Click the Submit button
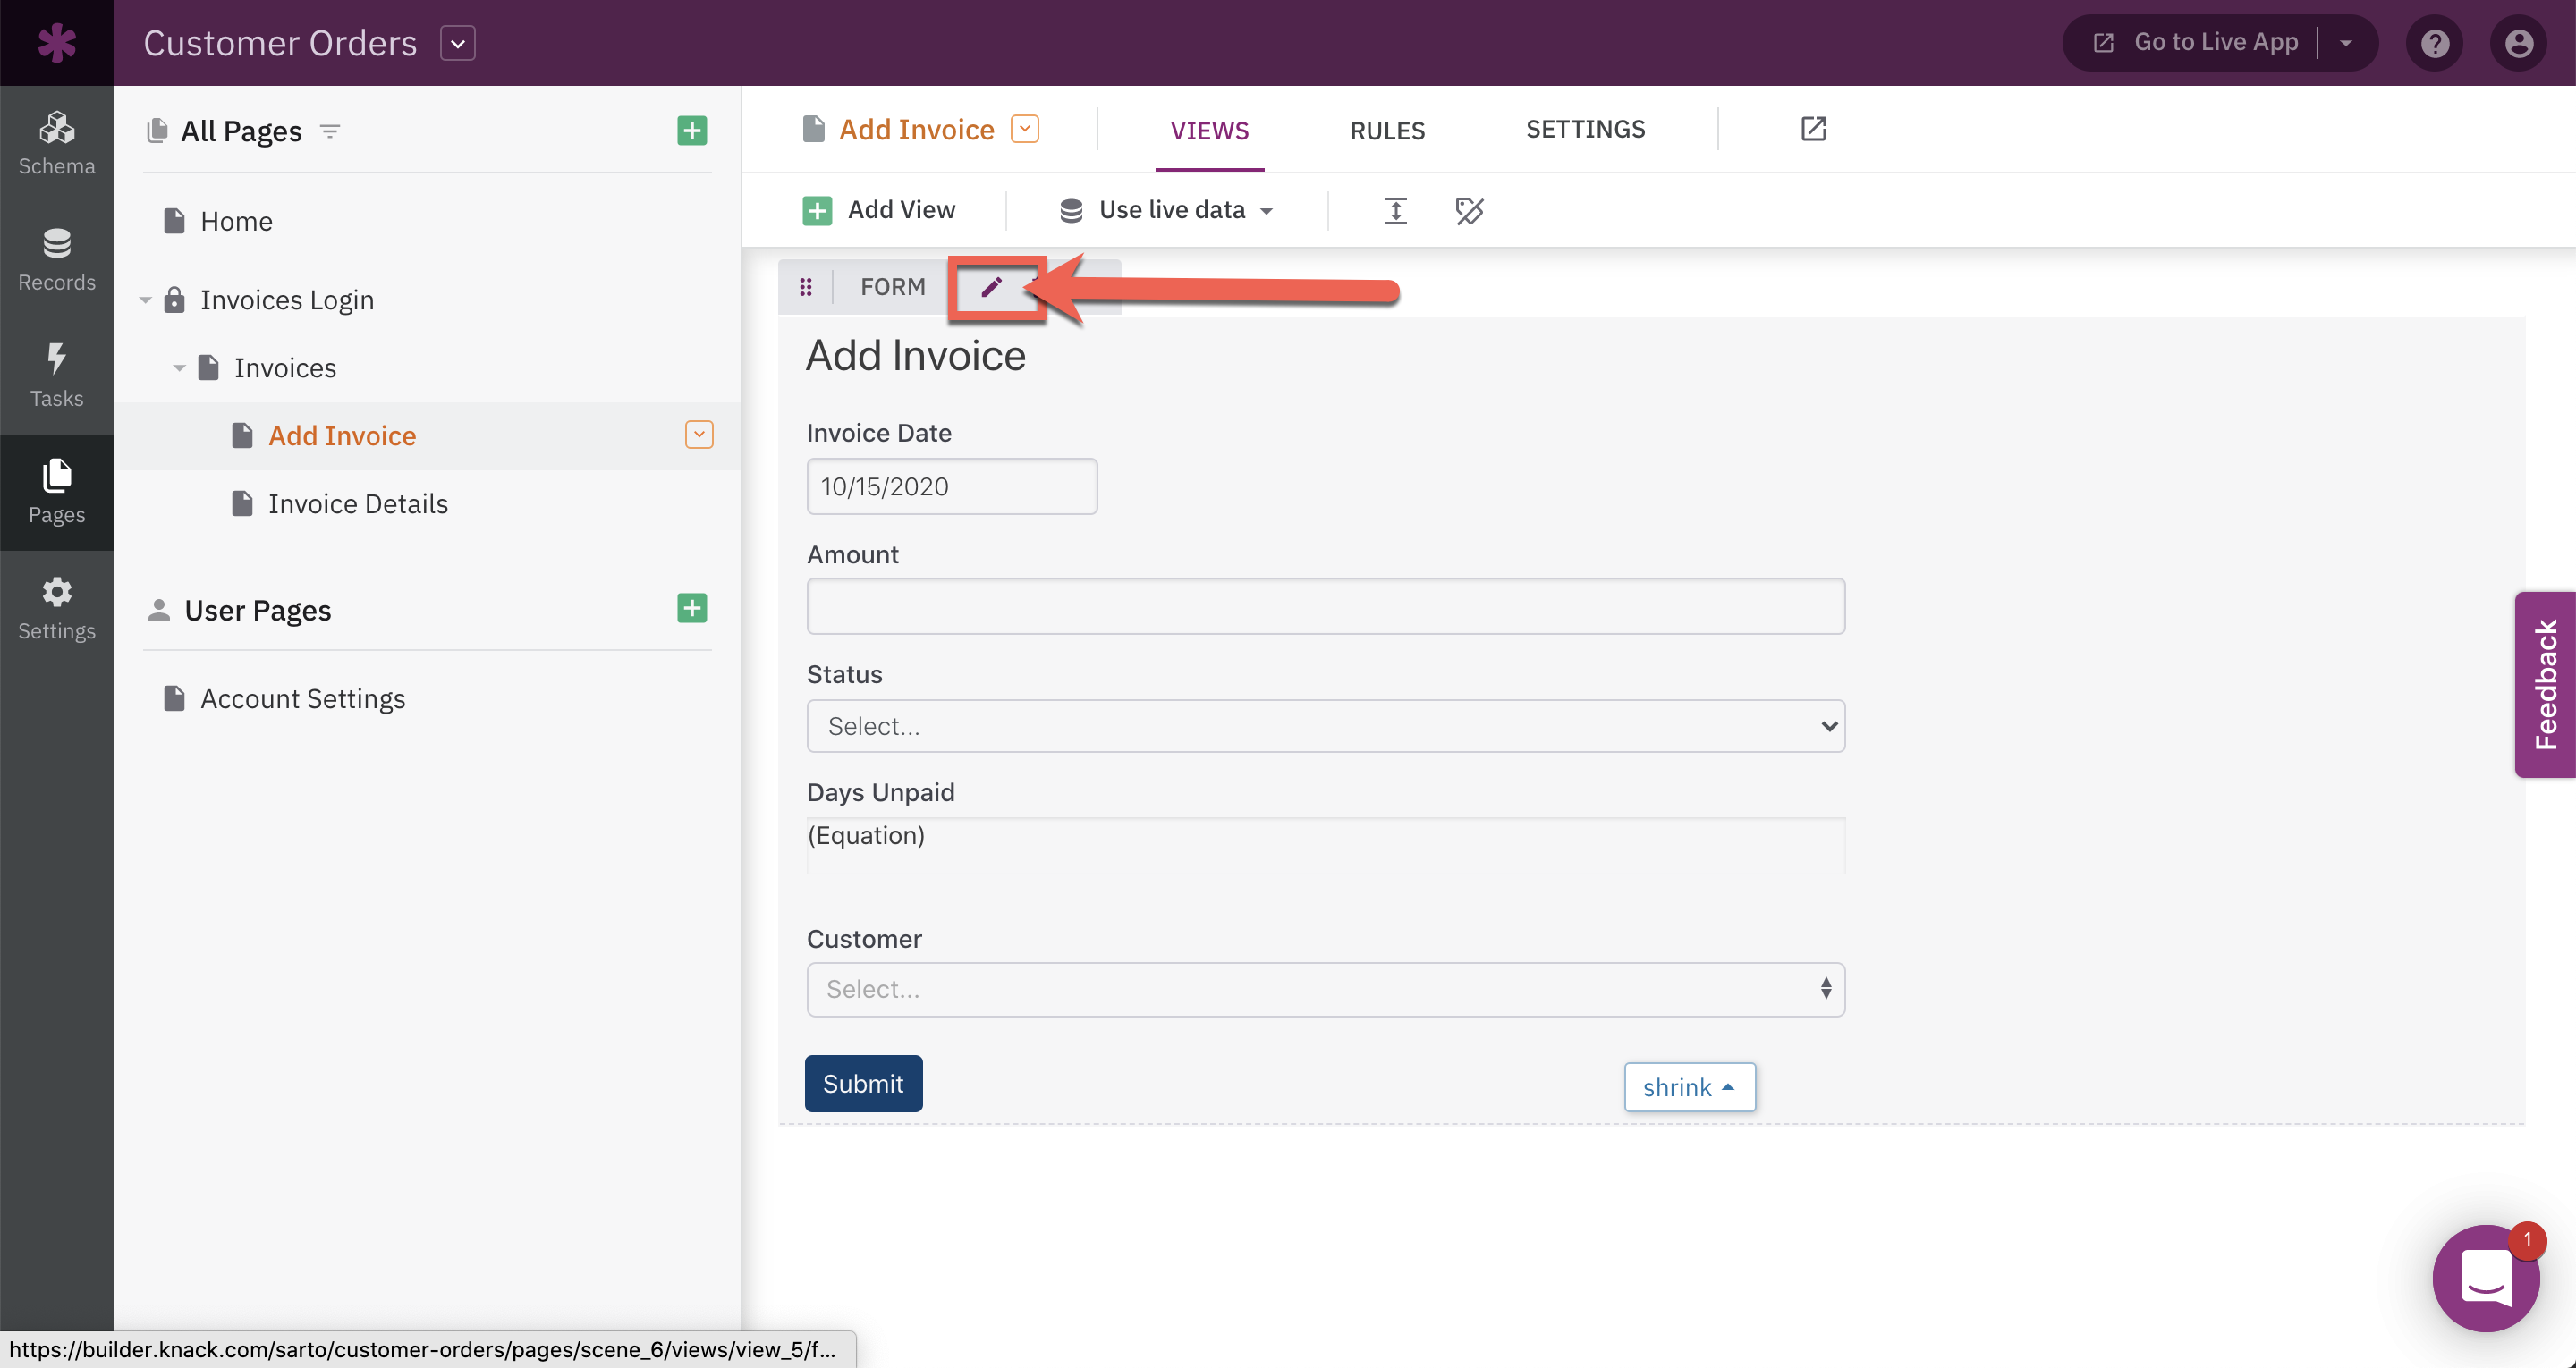 863,1083
